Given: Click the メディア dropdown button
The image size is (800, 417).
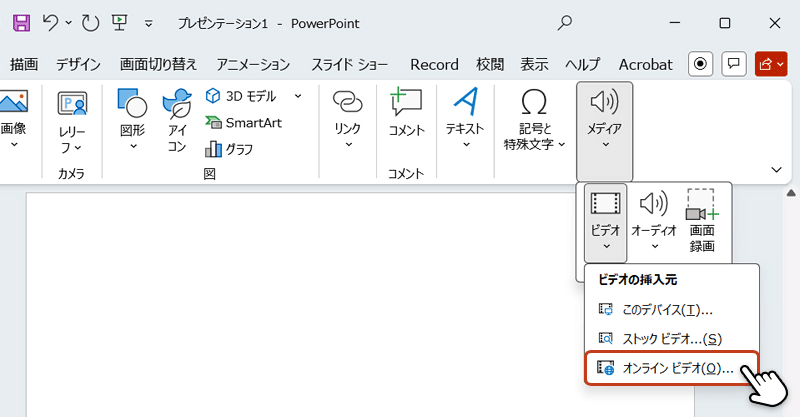Looking at the screenshot, I should pos(605,131).
